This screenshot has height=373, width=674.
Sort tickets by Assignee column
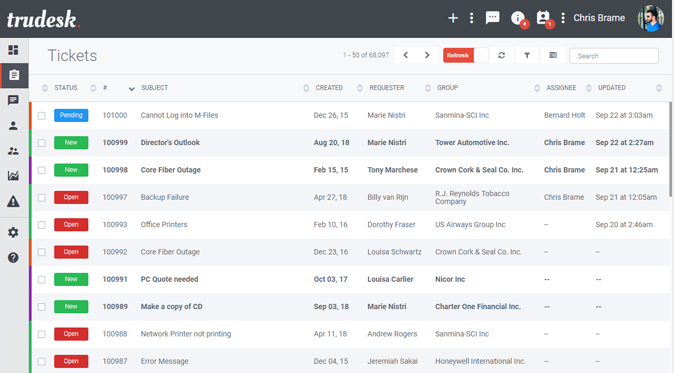pyautogui.click(x=561, y=88)
